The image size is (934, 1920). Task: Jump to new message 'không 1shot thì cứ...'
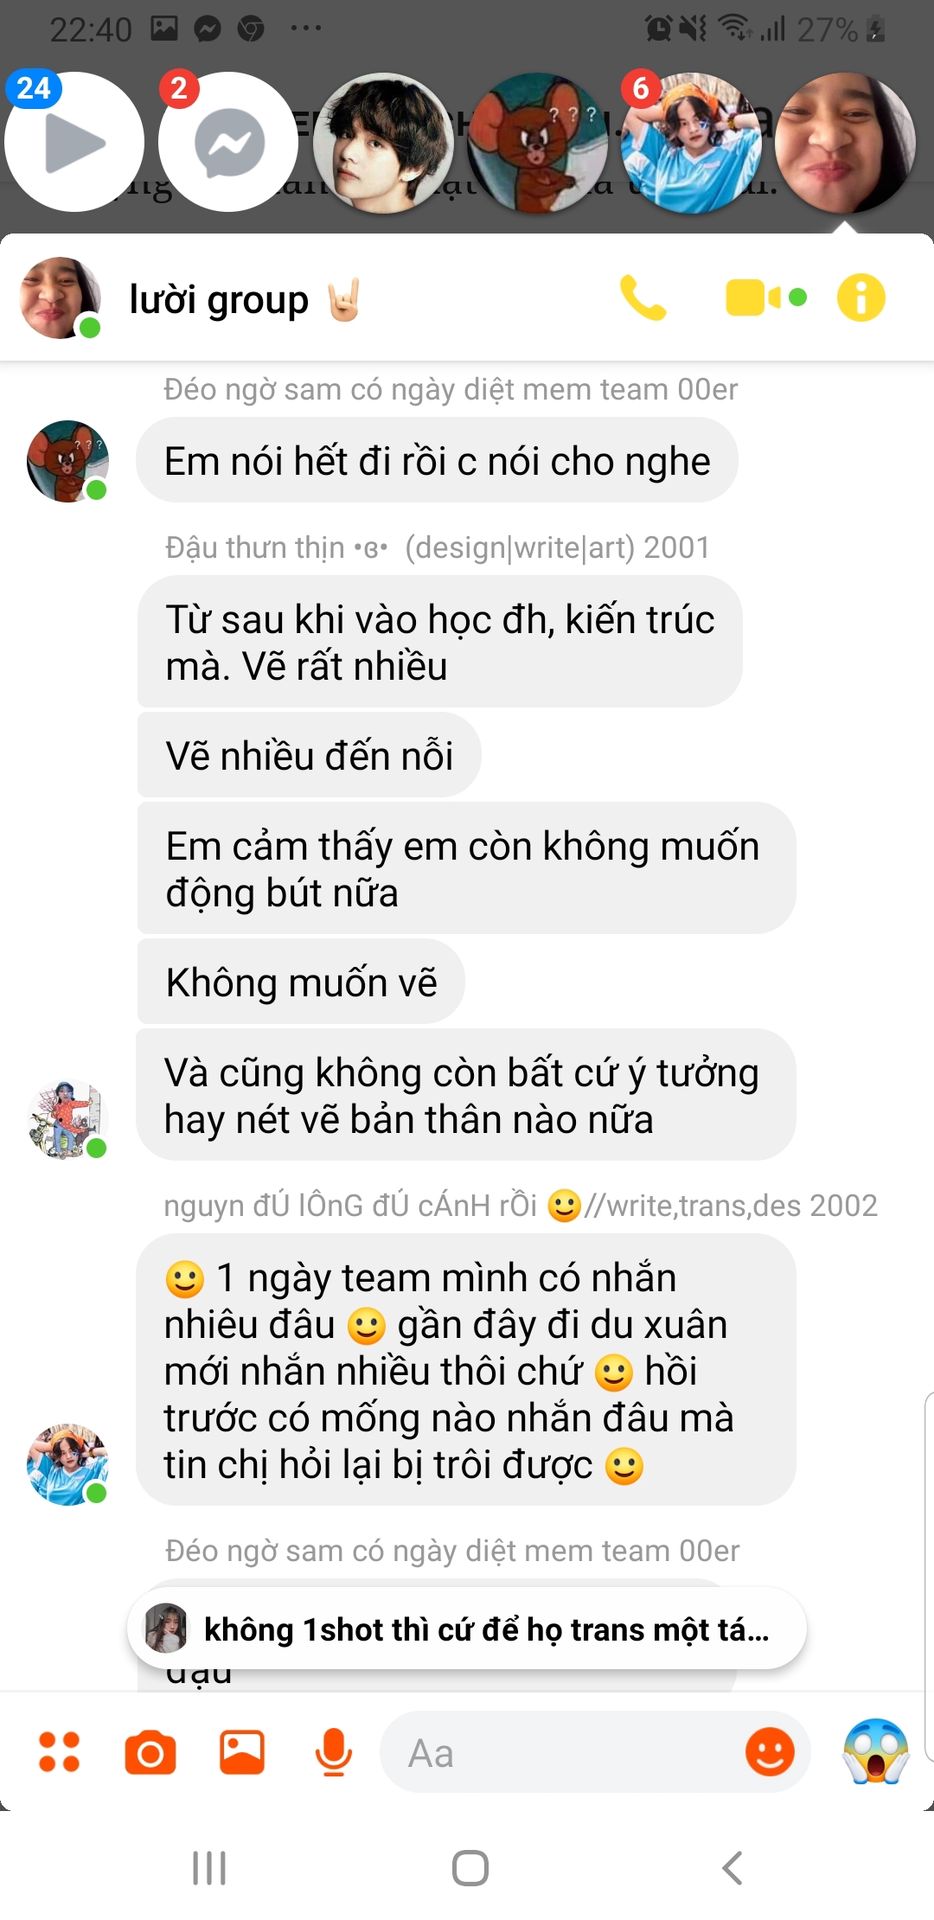pyautogui.click(x=467, y=1629)
